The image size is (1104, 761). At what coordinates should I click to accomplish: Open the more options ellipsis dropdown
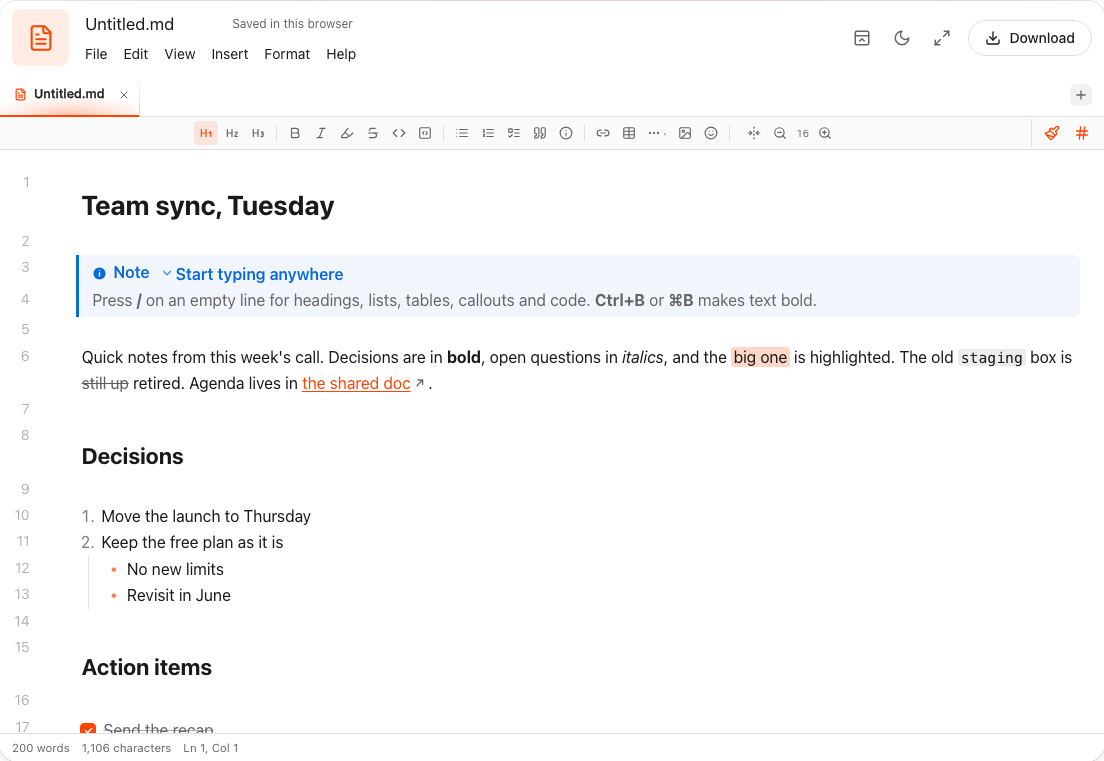click(657, 133)
